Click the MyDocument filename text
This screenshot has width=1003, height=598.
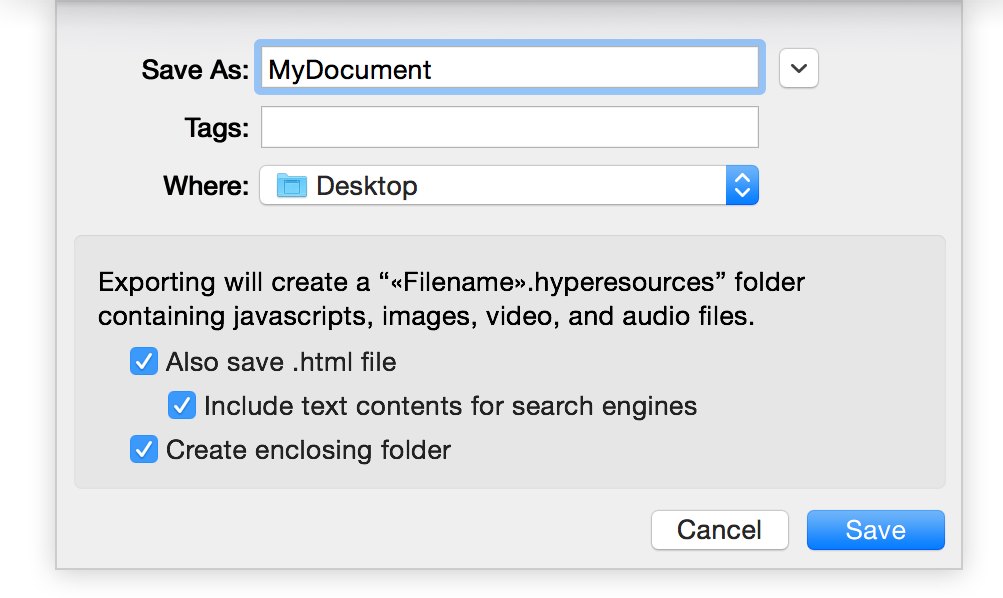coord(350,69)
